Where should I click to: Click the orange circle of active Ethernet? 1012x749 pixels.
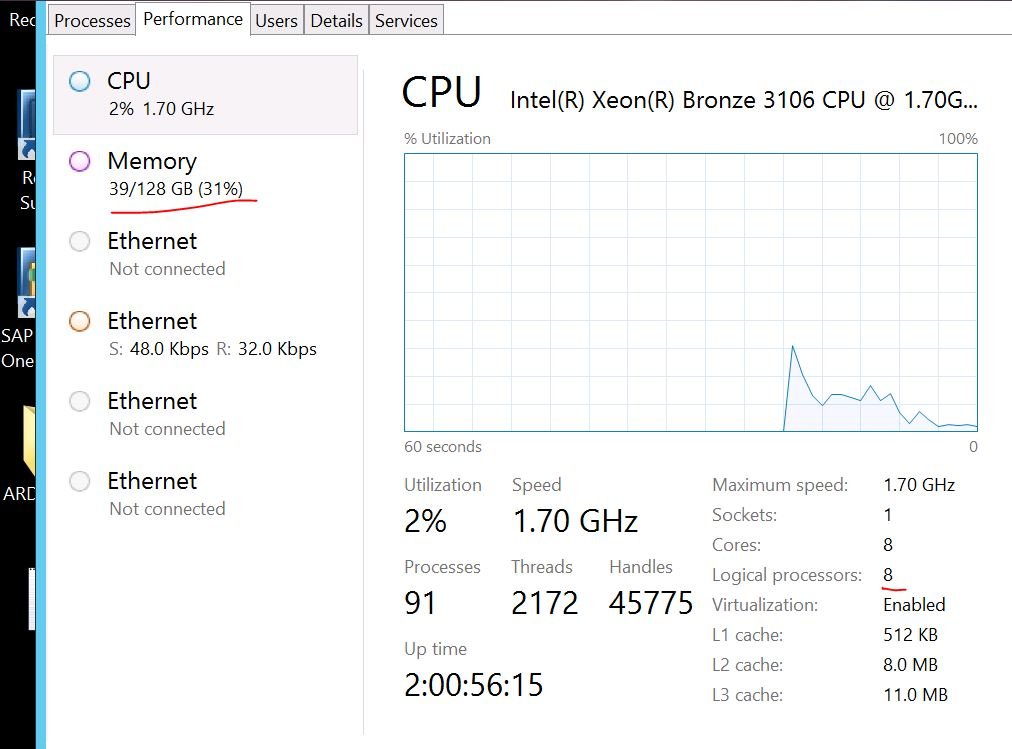tap(79, 321)
